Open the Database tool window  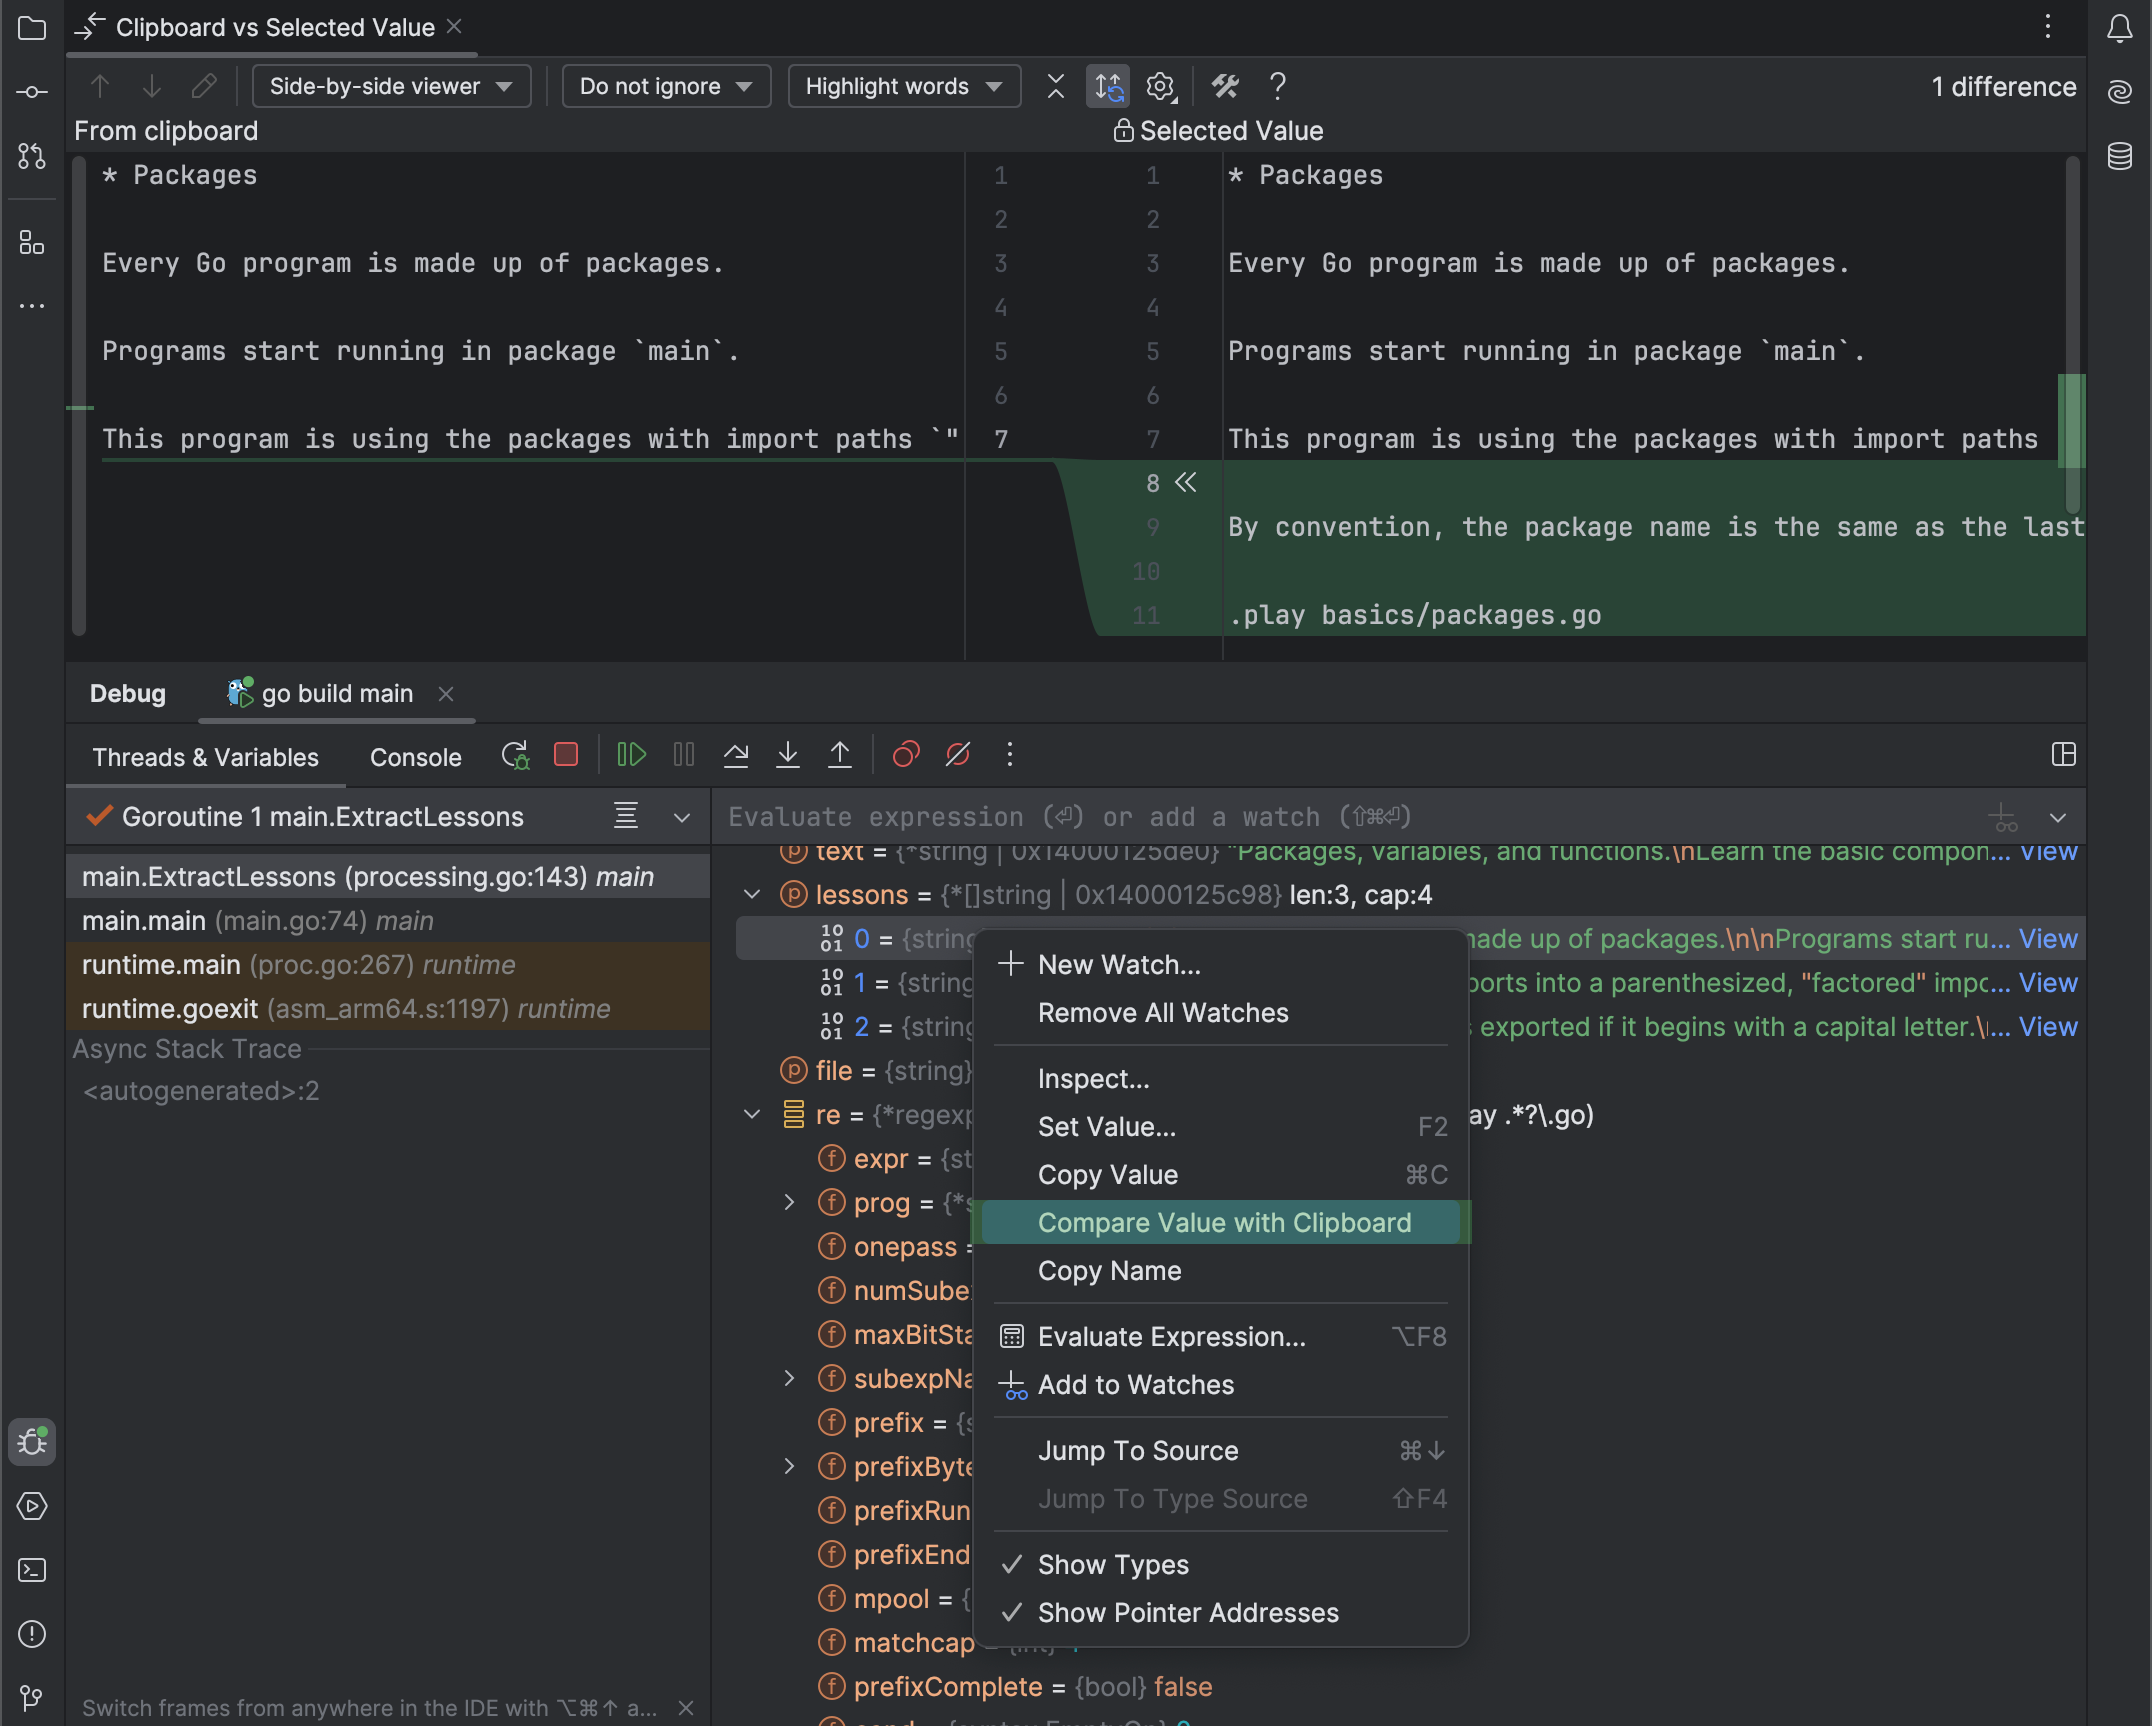coord(2120,156)
